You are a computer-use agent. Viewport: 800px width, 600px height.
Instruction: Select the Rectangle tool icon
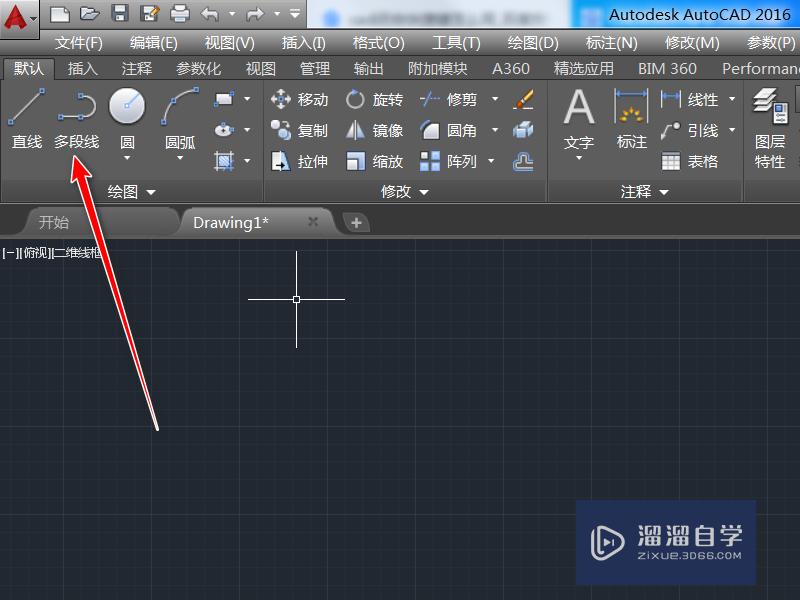coord(223,99)
